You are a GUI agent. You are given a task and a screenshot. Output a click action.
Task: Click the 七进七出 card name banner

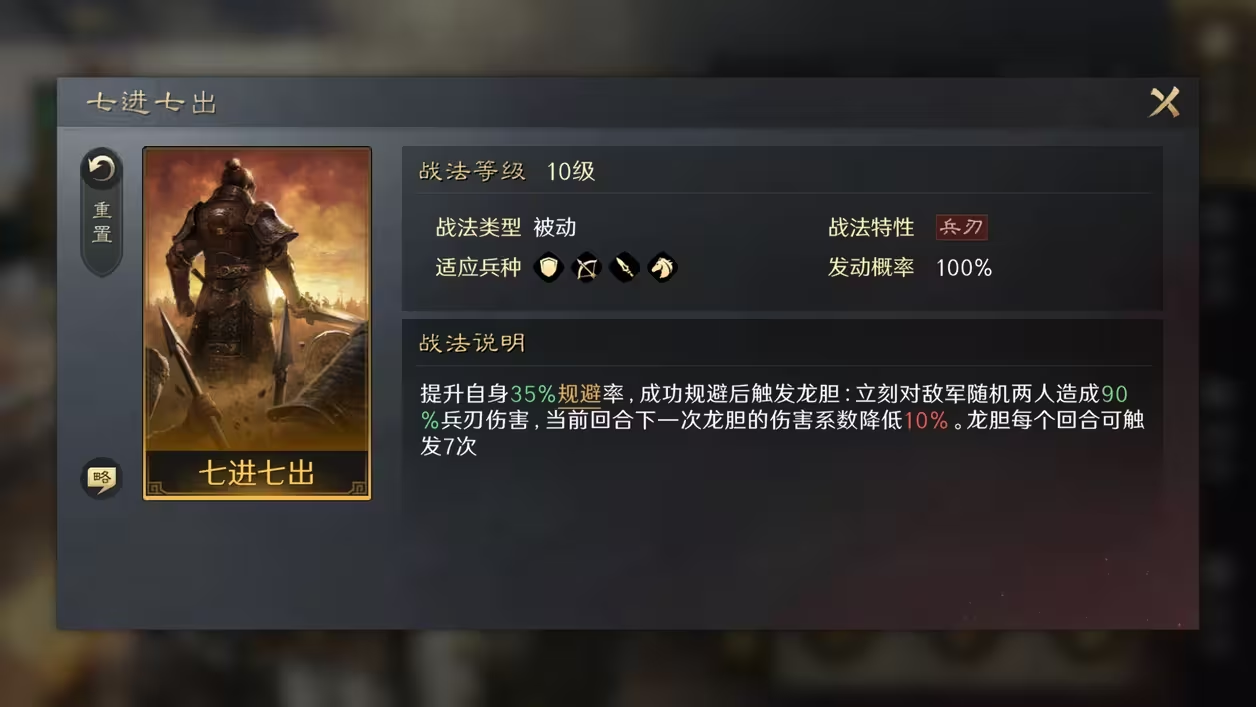(x=257, y=472)
